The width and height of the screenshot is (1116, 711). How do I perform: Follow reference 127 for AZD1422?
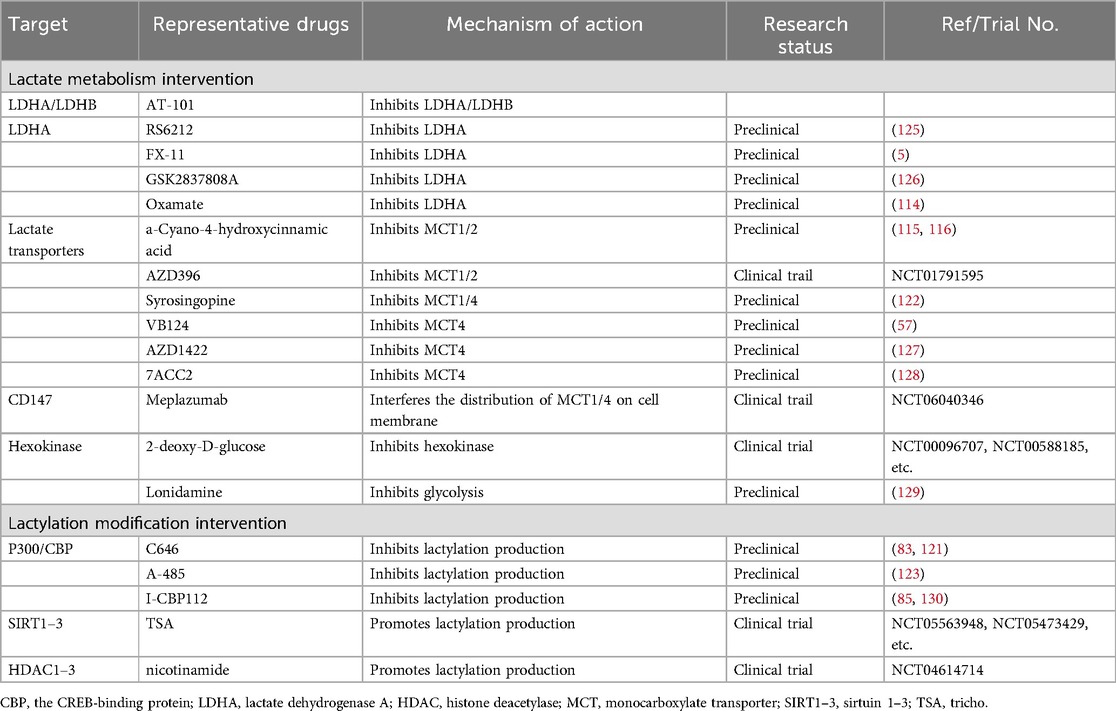click(908, 350)
